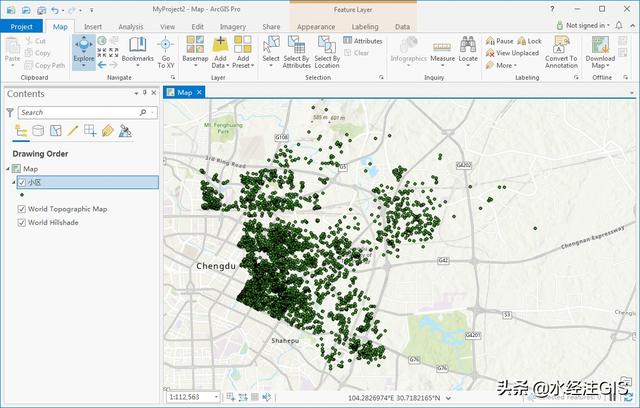
Task: Show the List By Drawing Order view
Action: click(x=21, y=131)
